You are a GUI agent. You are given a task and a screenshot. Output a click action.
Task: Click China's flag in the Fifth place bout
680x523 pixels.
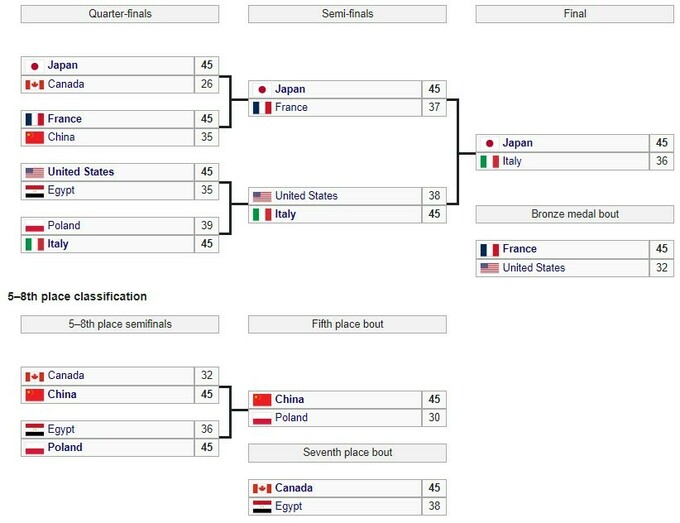[x=262, y=400]
